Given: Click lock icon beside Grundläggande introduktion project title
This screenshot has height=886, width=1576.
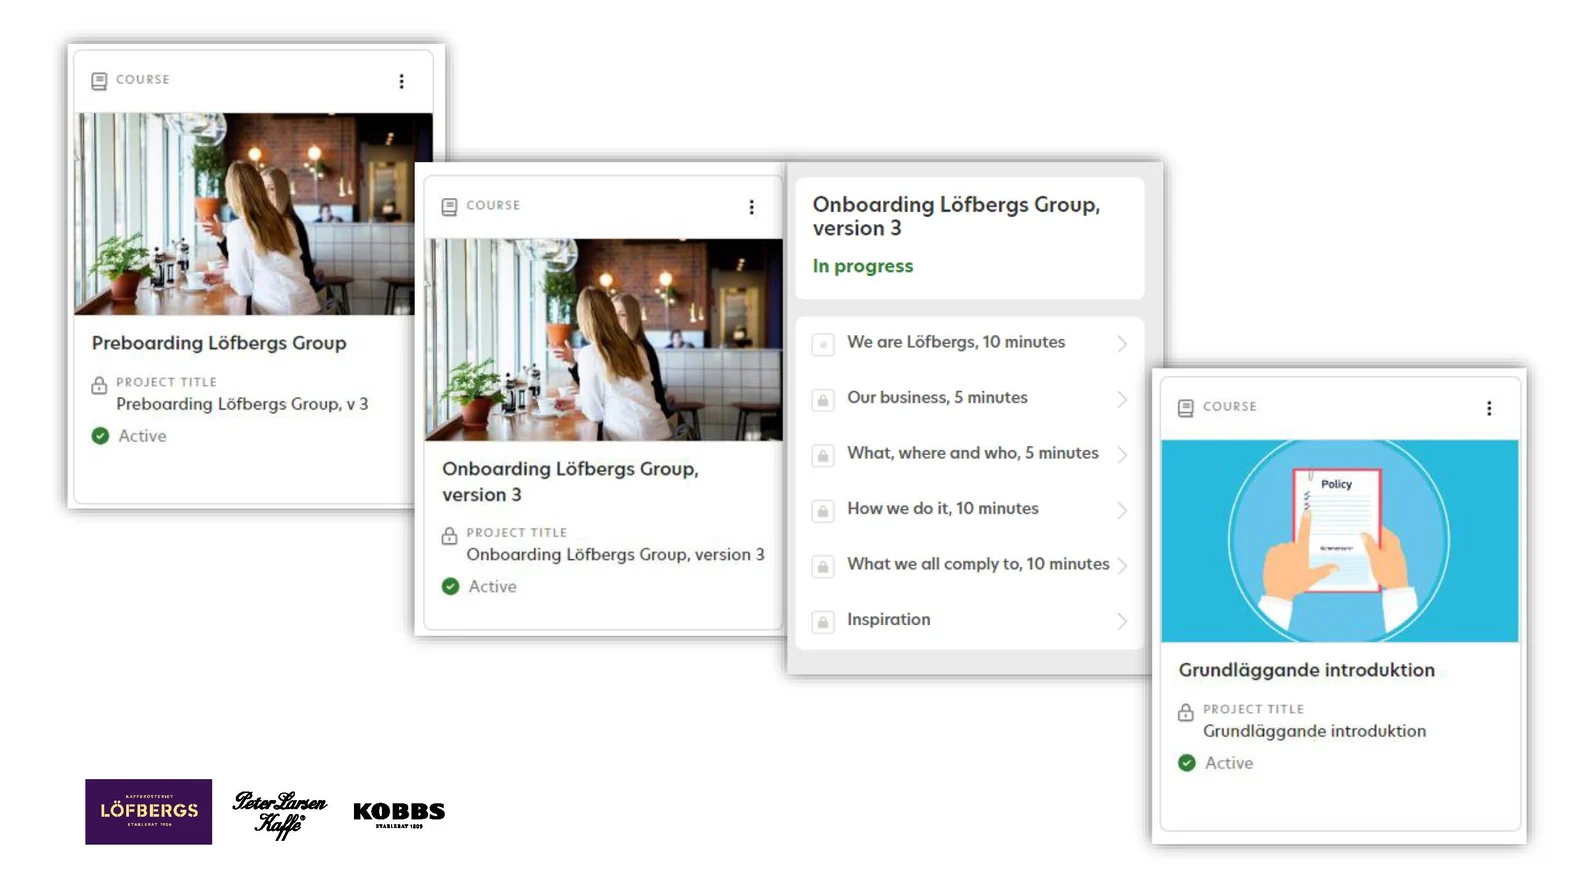Looking at the screenshot, I should pyautogui.click(x=1185, y=712).
